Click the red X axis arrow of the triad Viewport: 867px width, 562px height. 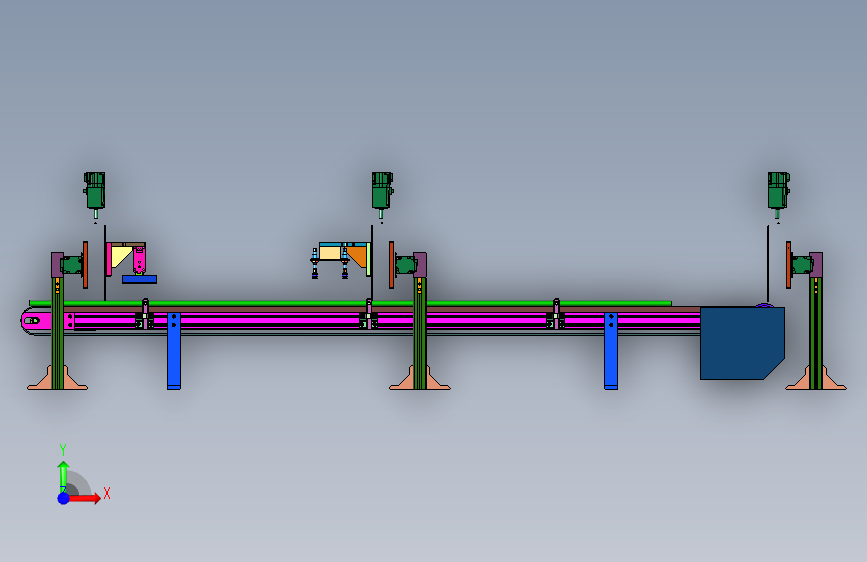(86, 498)
